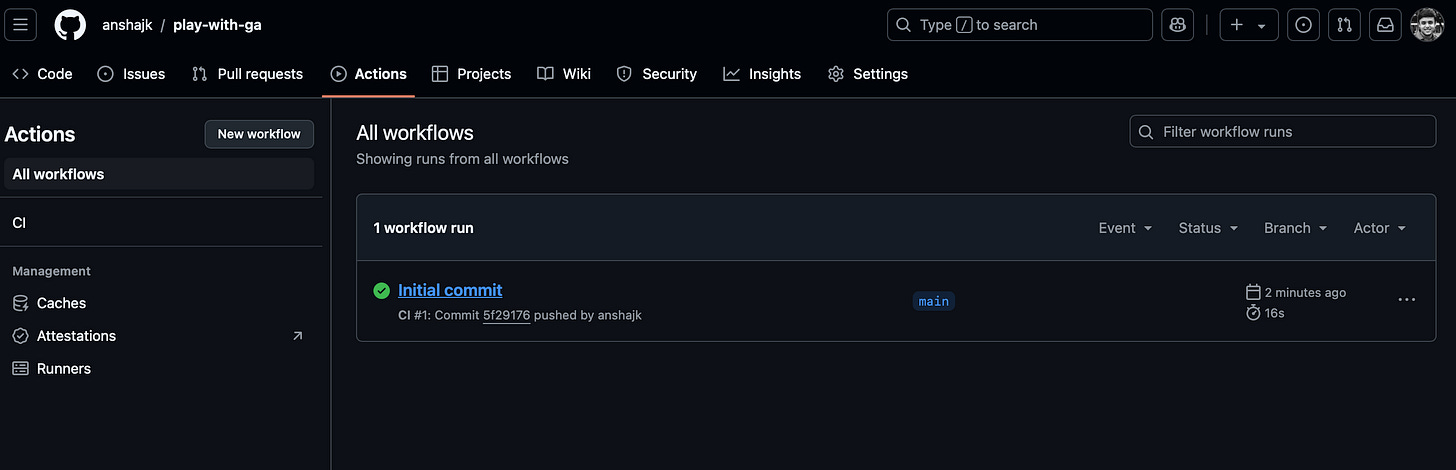The image size is (1456, 470).
Task: Open the Event filter dropdown
Action: (1125, 228)
